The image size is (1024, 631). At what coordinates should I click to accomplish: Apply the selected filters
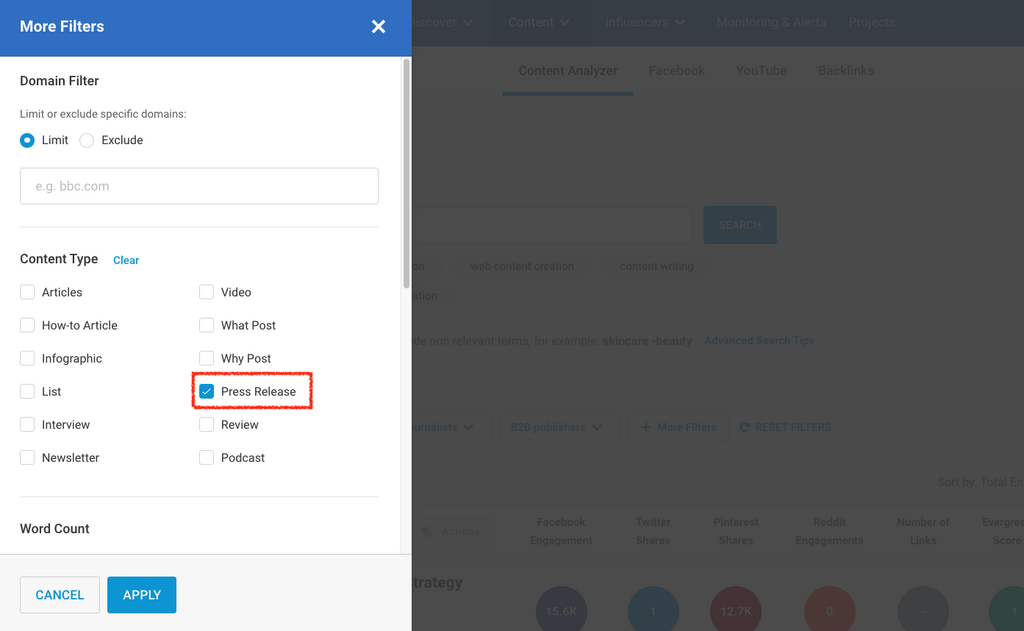tap(141, 595)
